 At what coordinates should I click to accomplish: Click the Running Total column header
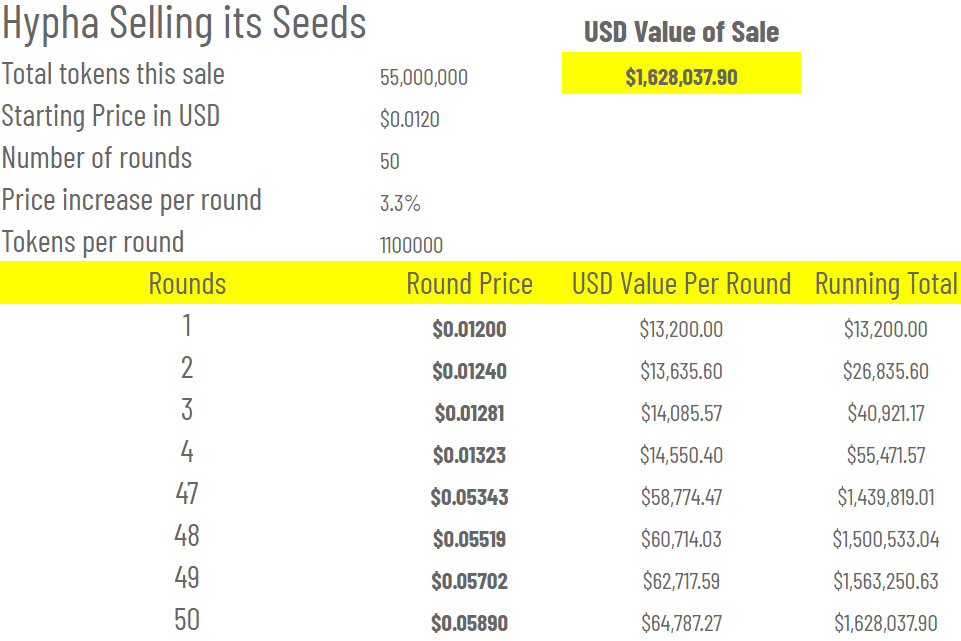point(886,284)
